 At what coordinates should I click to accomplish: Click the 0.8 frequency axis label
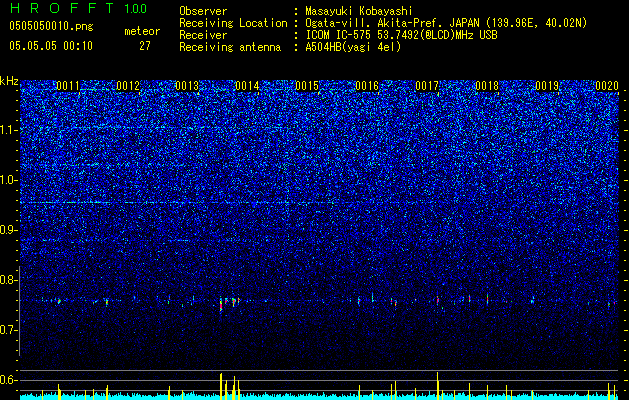[8, 280]
